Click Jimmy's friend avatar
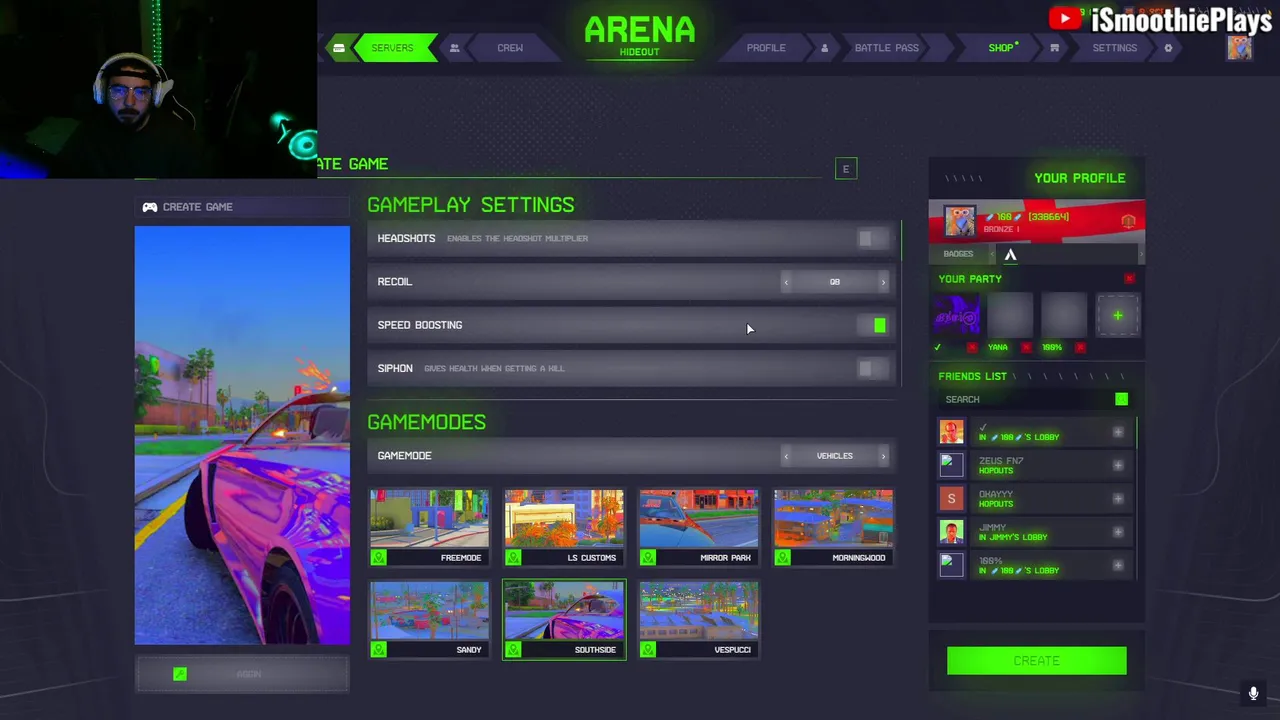The height and width of the screenshot is (720, 1280). pos(951,532)
